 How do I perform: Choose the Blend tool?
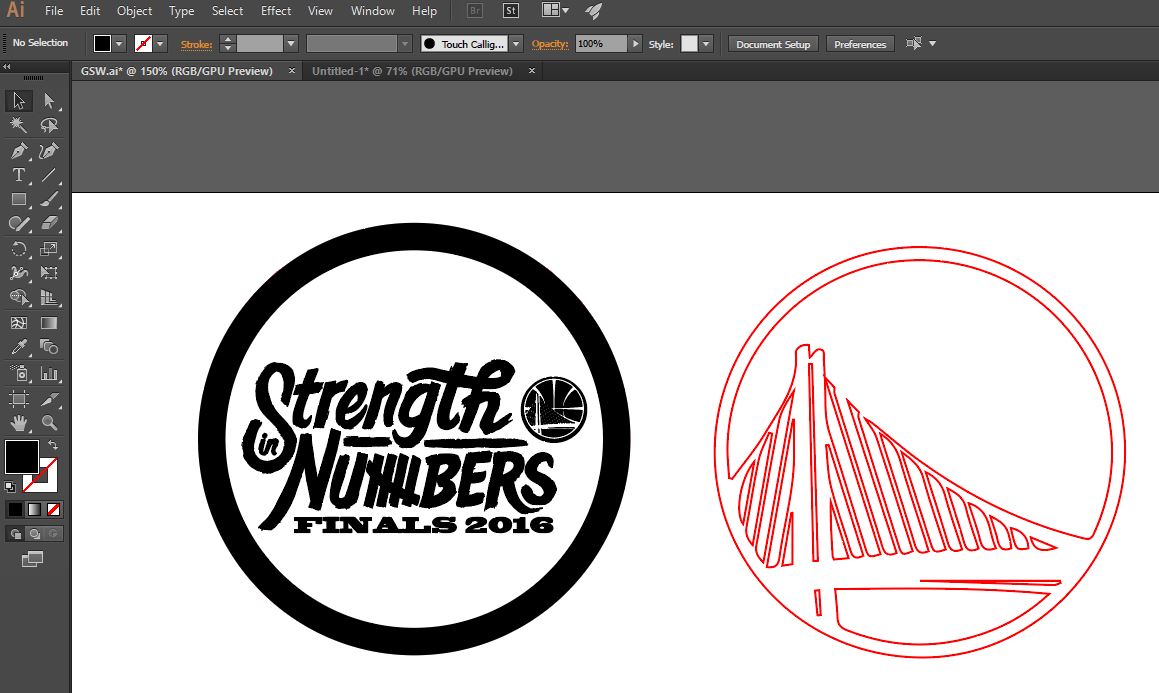(49, 346)
